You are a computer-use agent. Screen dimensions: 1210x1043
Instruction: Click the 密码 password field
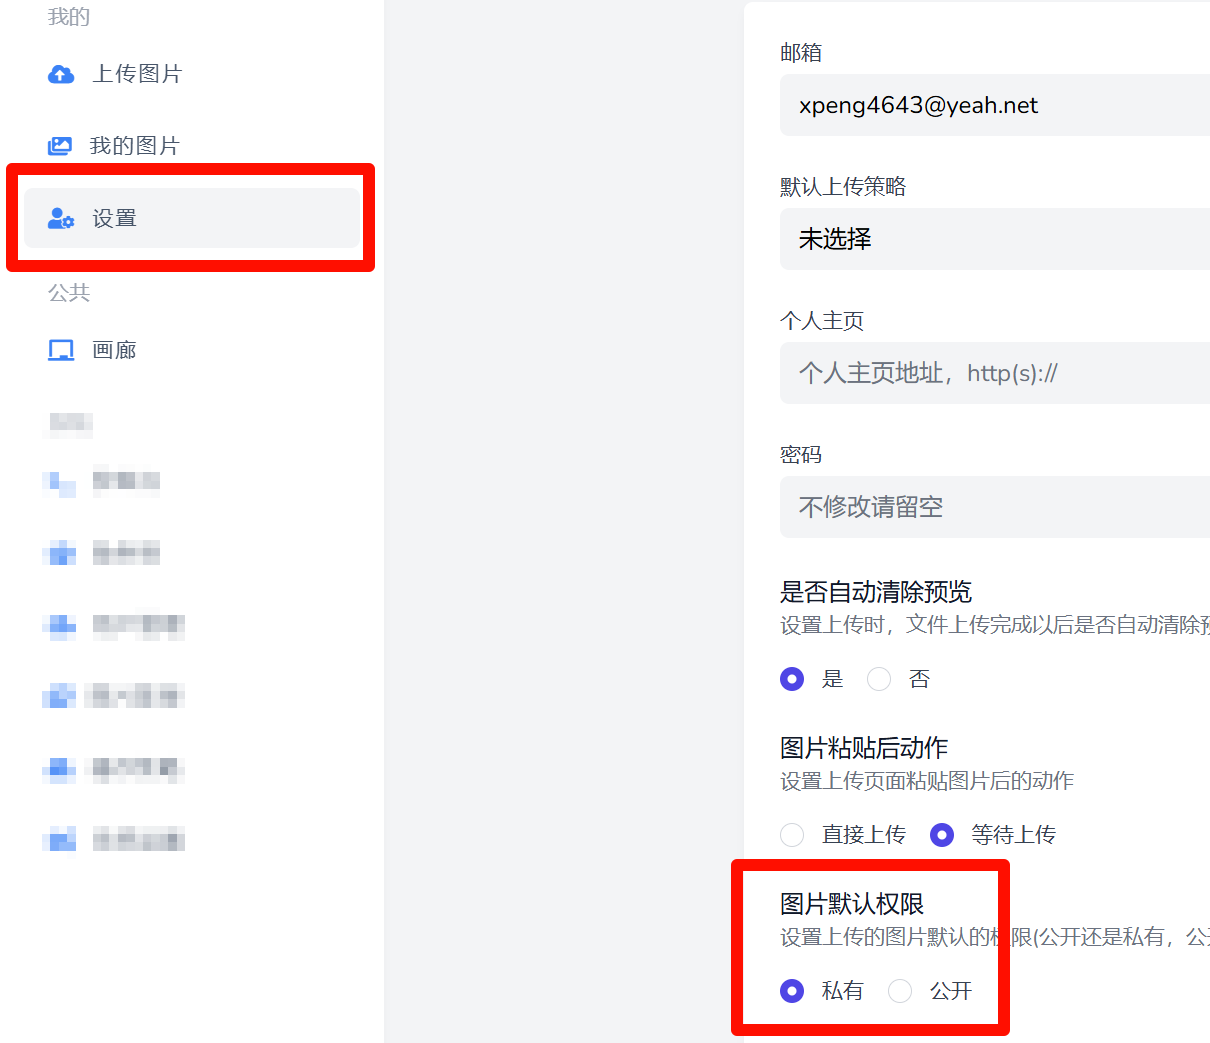tap(994, 507)
